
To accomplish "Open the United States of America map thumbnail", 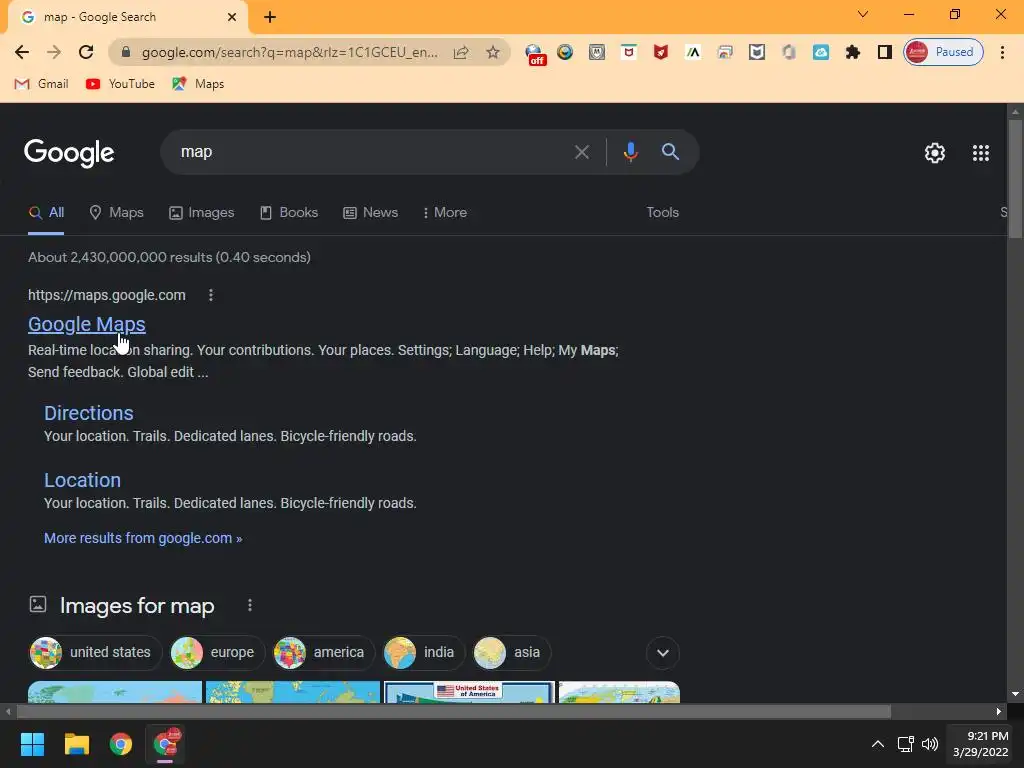I will click(469, 692).
